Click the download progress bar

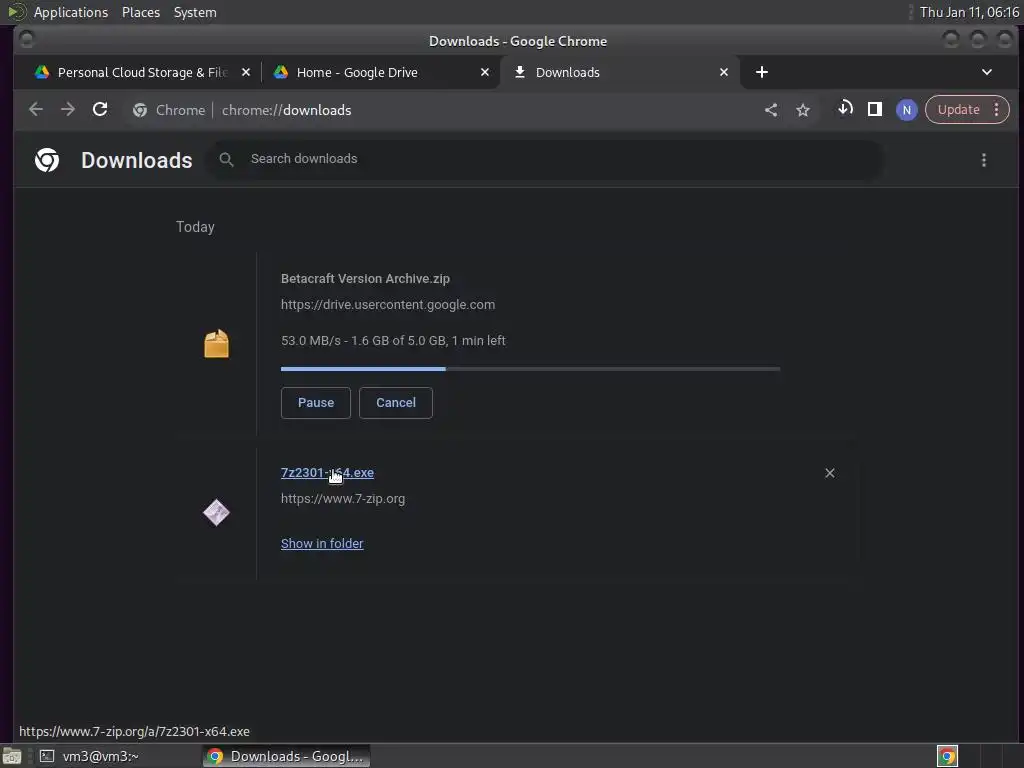tap(530, 369)
